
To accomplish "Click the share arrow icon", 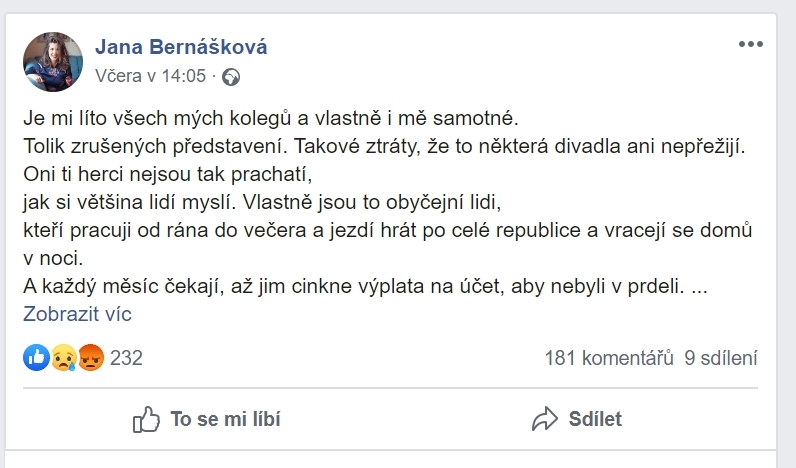I will pyautogui.click(x=545, y=419).
